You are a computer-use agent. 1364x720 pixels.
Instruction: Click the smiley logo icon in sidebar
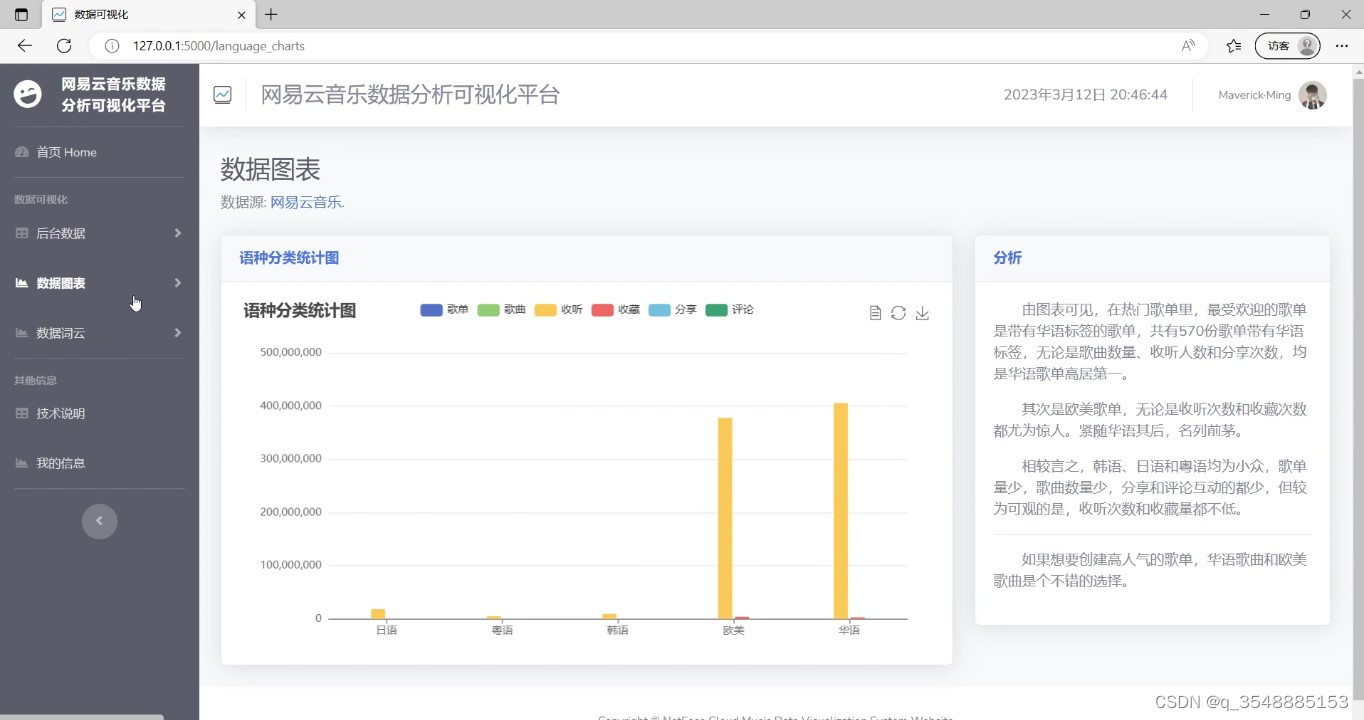pyautogui.click(x=28, y=94)
